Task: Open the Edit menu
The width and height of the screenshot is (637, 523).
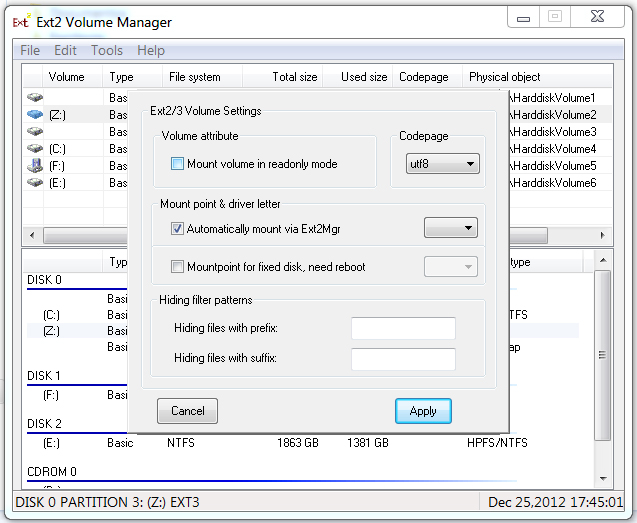Action: [65, 50]
